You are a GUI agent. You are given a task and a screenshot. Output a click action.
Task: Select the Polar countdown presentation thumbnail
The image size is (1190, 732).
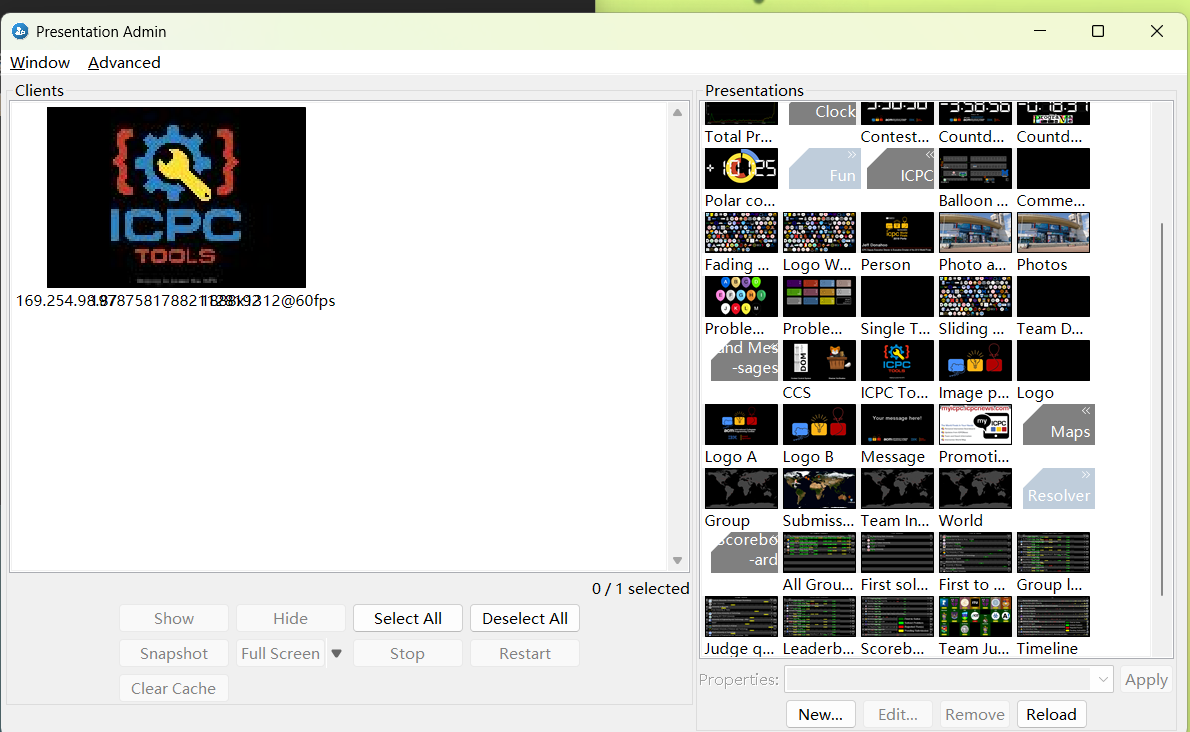pyautogui.click(x=741, y=169)
